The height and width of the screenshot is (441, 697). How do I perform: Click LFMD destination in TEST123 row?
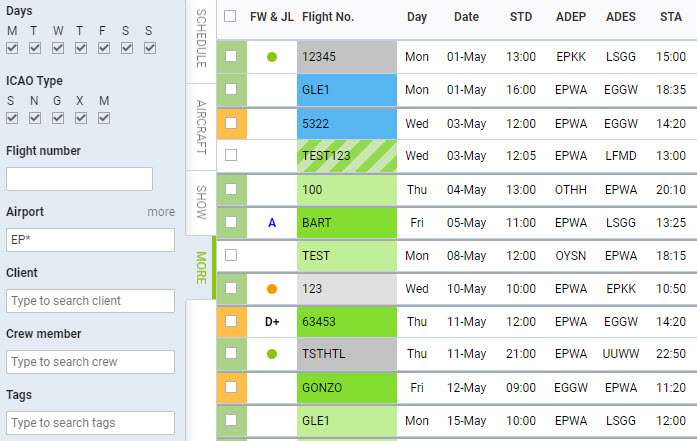(x=621, y=156)
